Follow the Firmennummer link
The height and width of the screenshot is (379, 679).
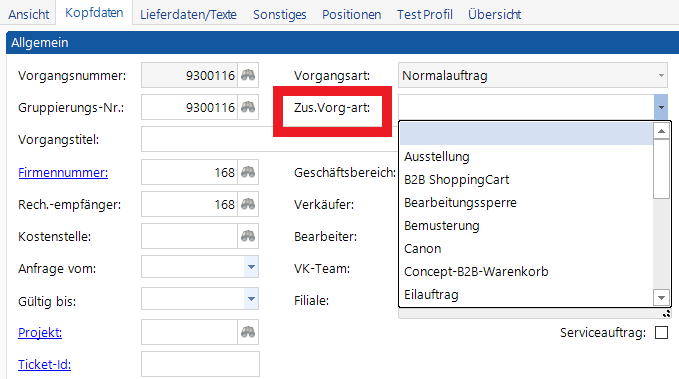coord(63,172)
